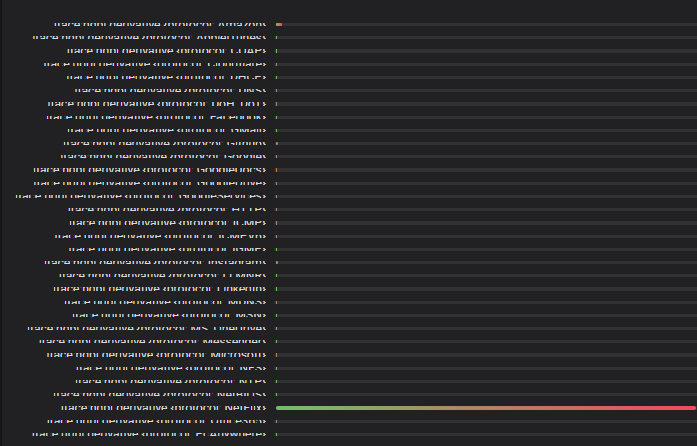Select the ICMPV6 protocol label

(160, 236)
